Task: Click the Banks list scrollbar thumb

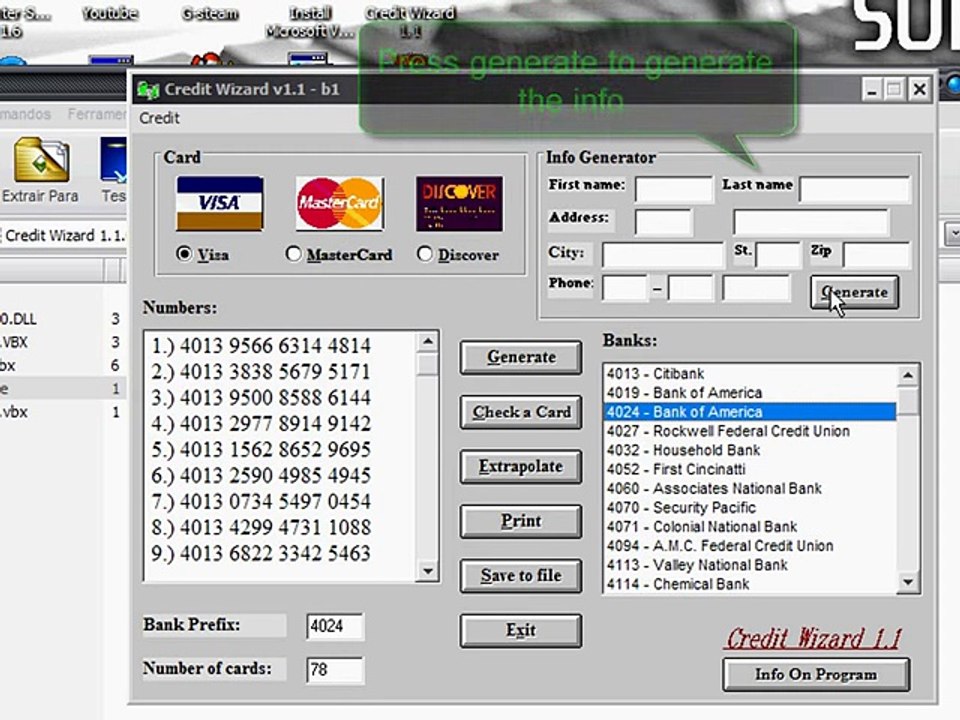Action: (908, 400)
